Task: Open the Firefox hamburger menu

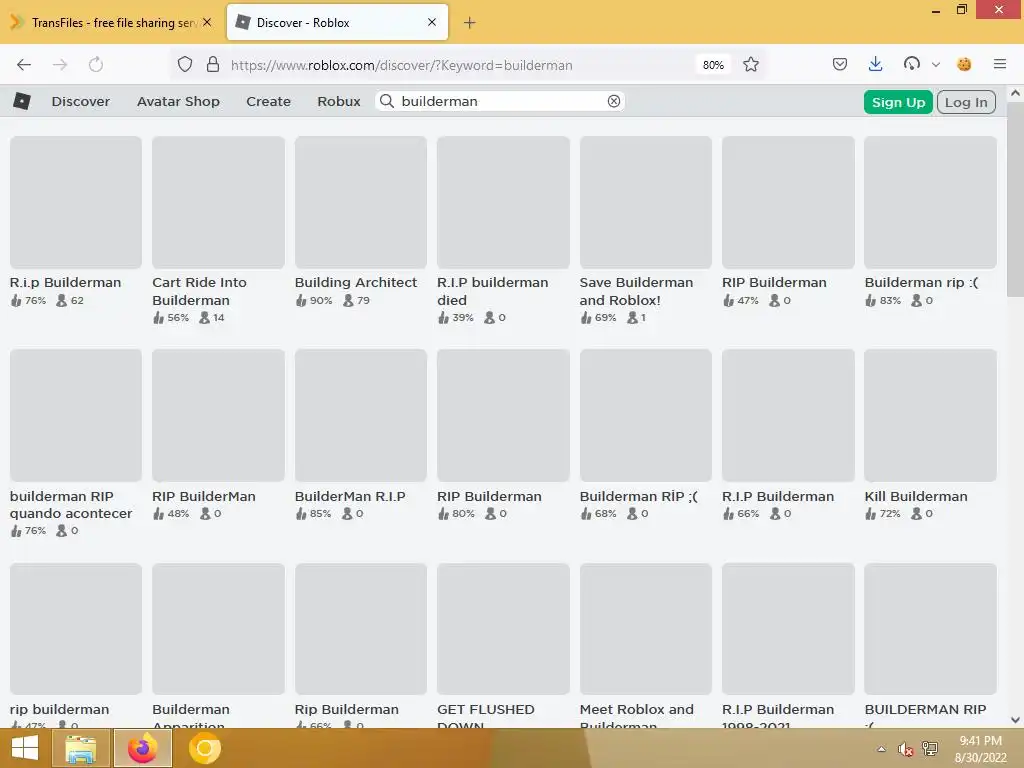Action: click(1000, 64)
